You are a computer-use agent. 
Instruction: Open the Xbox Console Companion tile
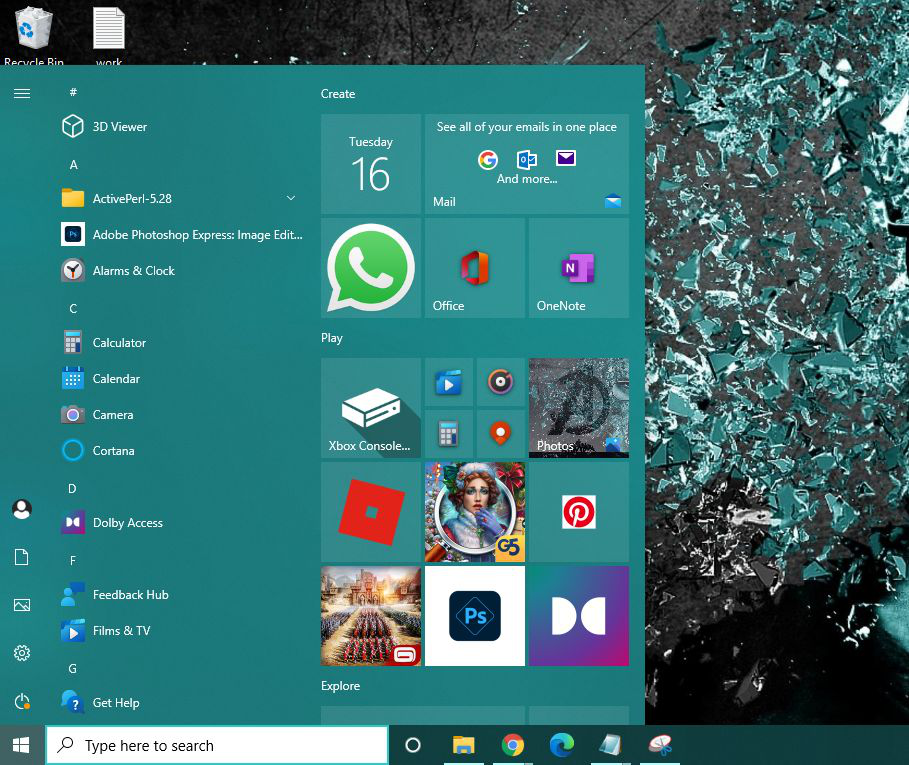tap(371, 408)
